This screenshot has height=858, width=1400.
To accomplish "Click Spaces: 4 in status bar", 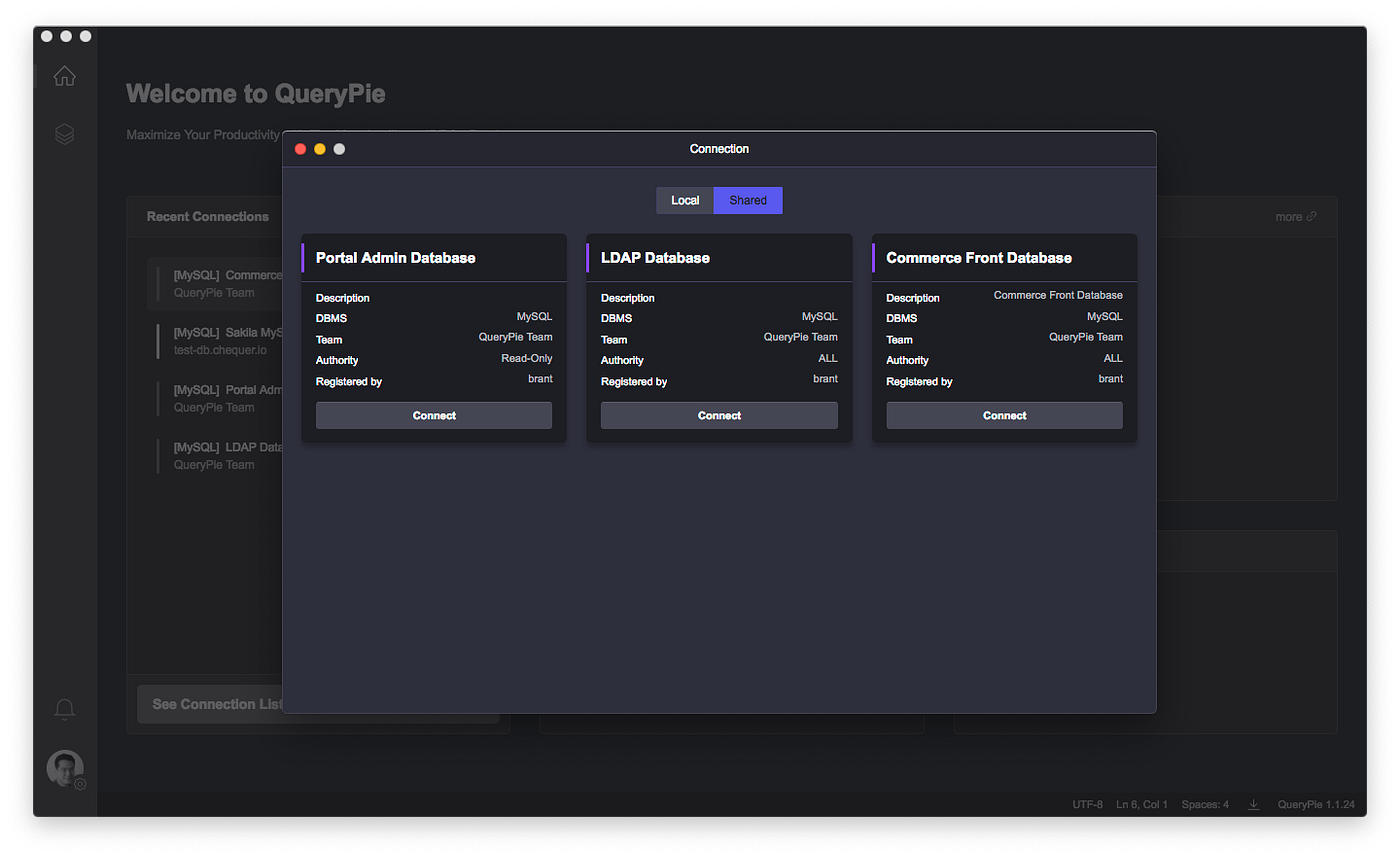I will pos(1205,804).
